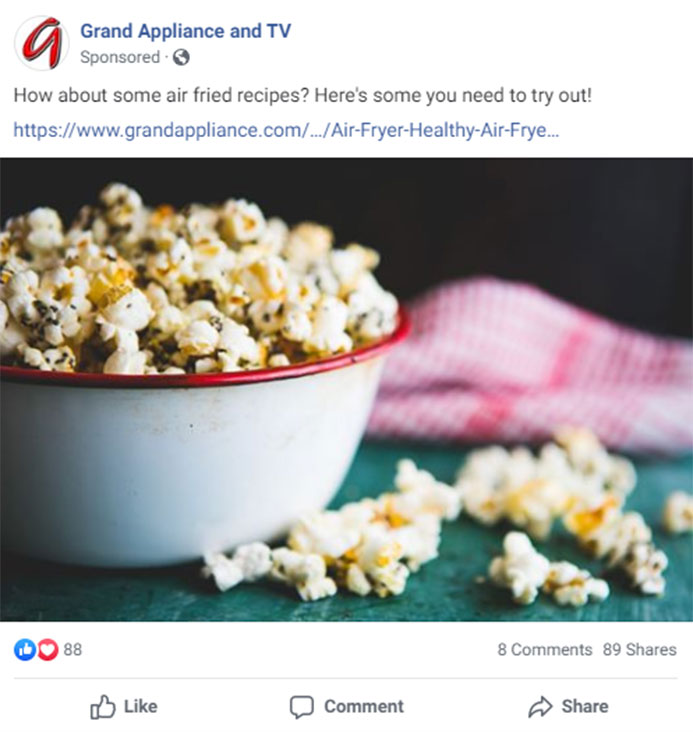This screenshot has width=693, height=732.
Task: Click the air fried recipes post text
Action: pyautogui.click(x=303, y=95)
